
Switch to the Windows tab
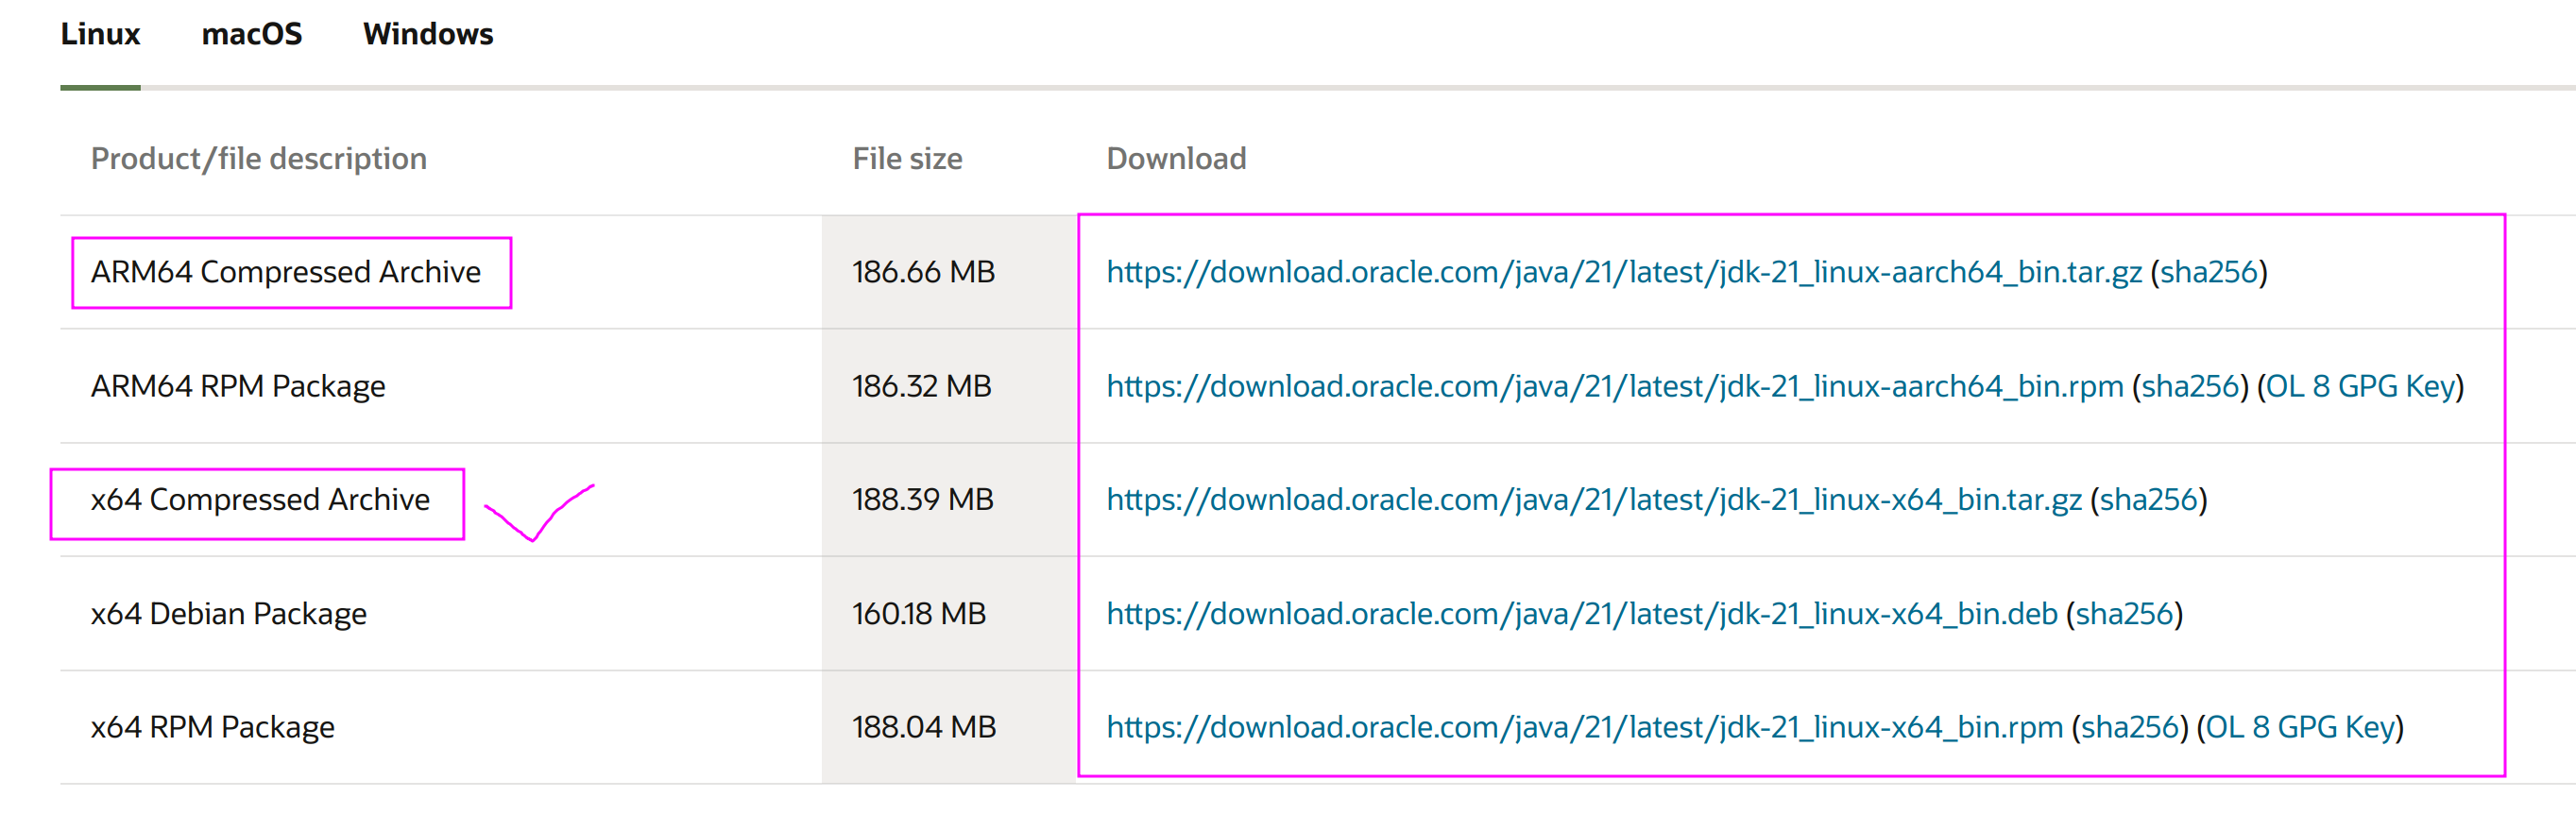point(428,35)
